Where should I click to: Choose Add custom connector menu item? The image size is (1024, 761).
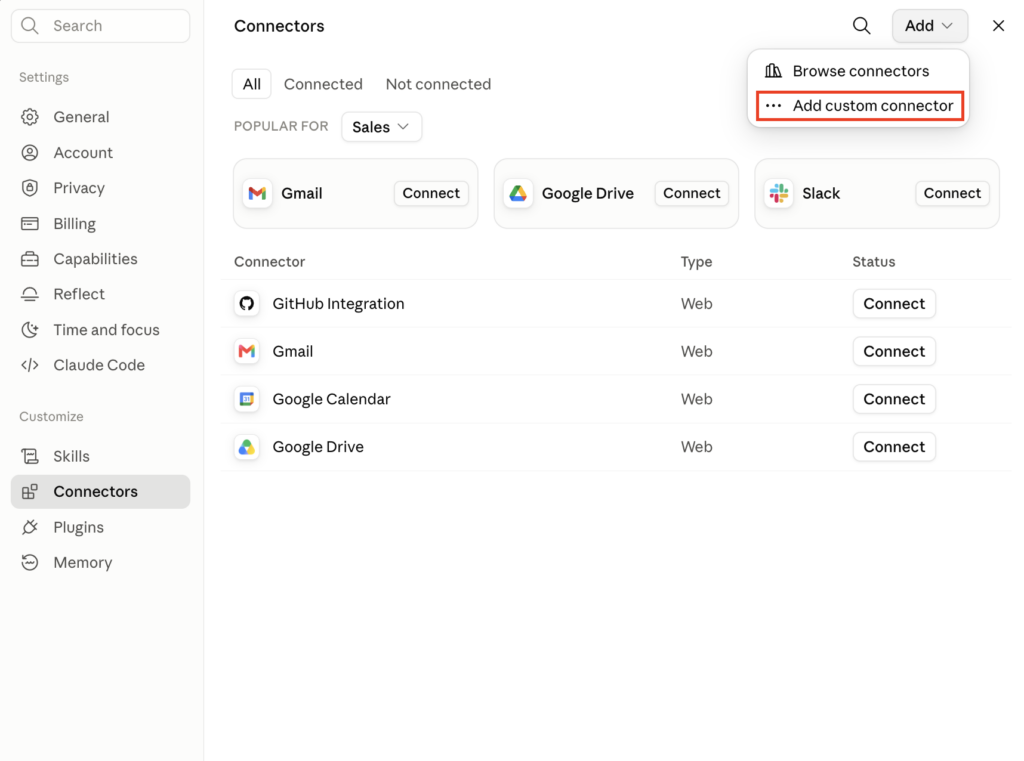[860, 106]
